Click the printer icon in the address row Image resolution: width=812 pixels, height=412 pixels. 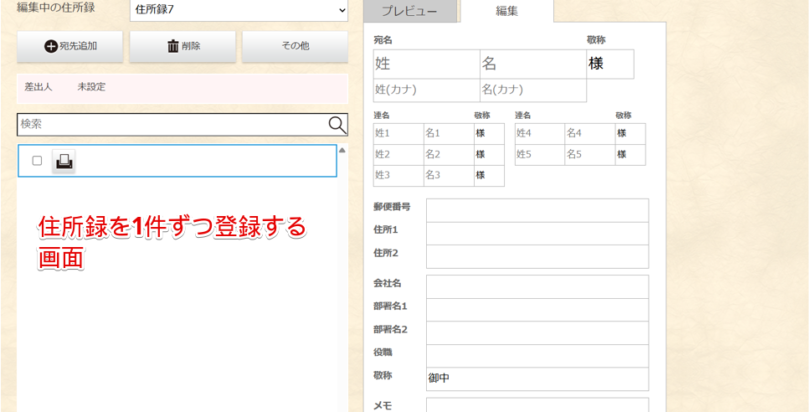(64, 161)
